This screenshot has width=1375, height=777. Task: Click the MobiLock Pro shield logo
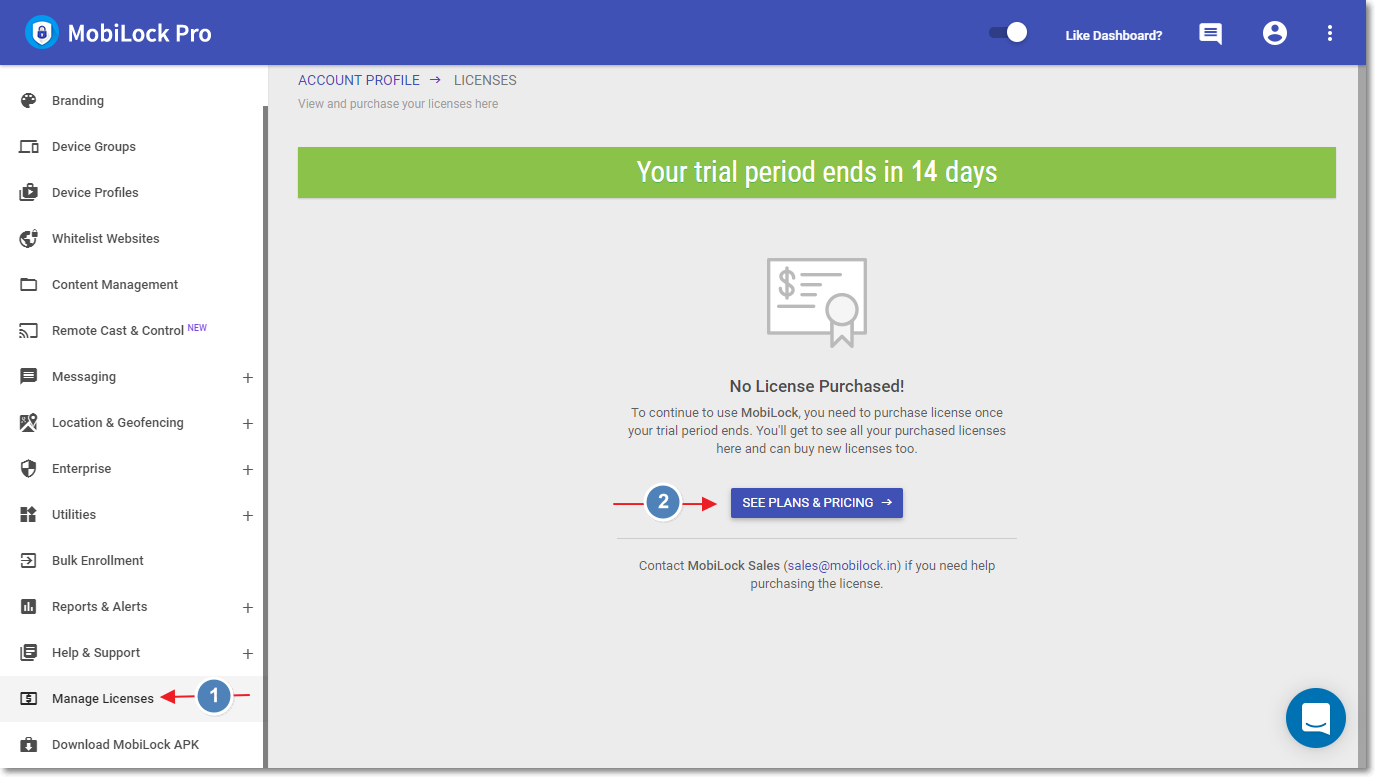point(42,32)
